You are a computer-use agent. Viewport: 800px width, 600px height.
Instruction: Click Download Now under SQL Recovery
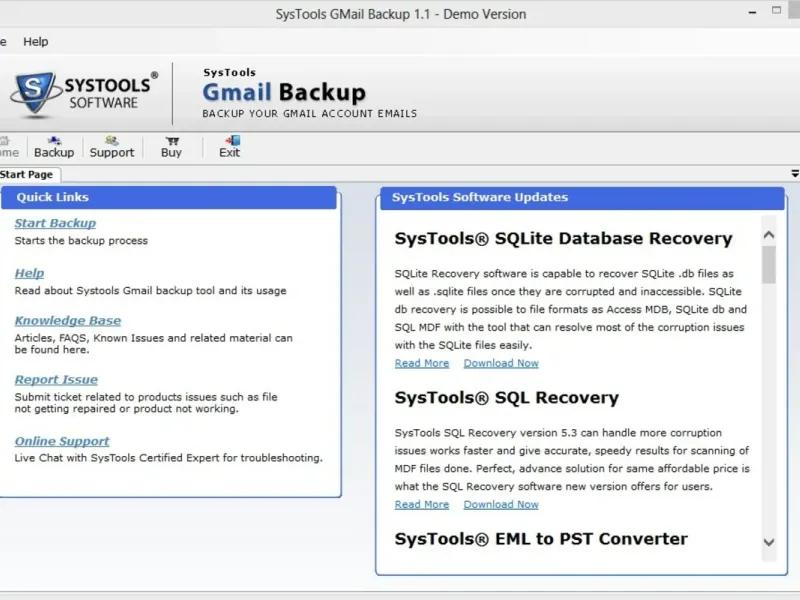pyautogui.click(x=501, y=505)
